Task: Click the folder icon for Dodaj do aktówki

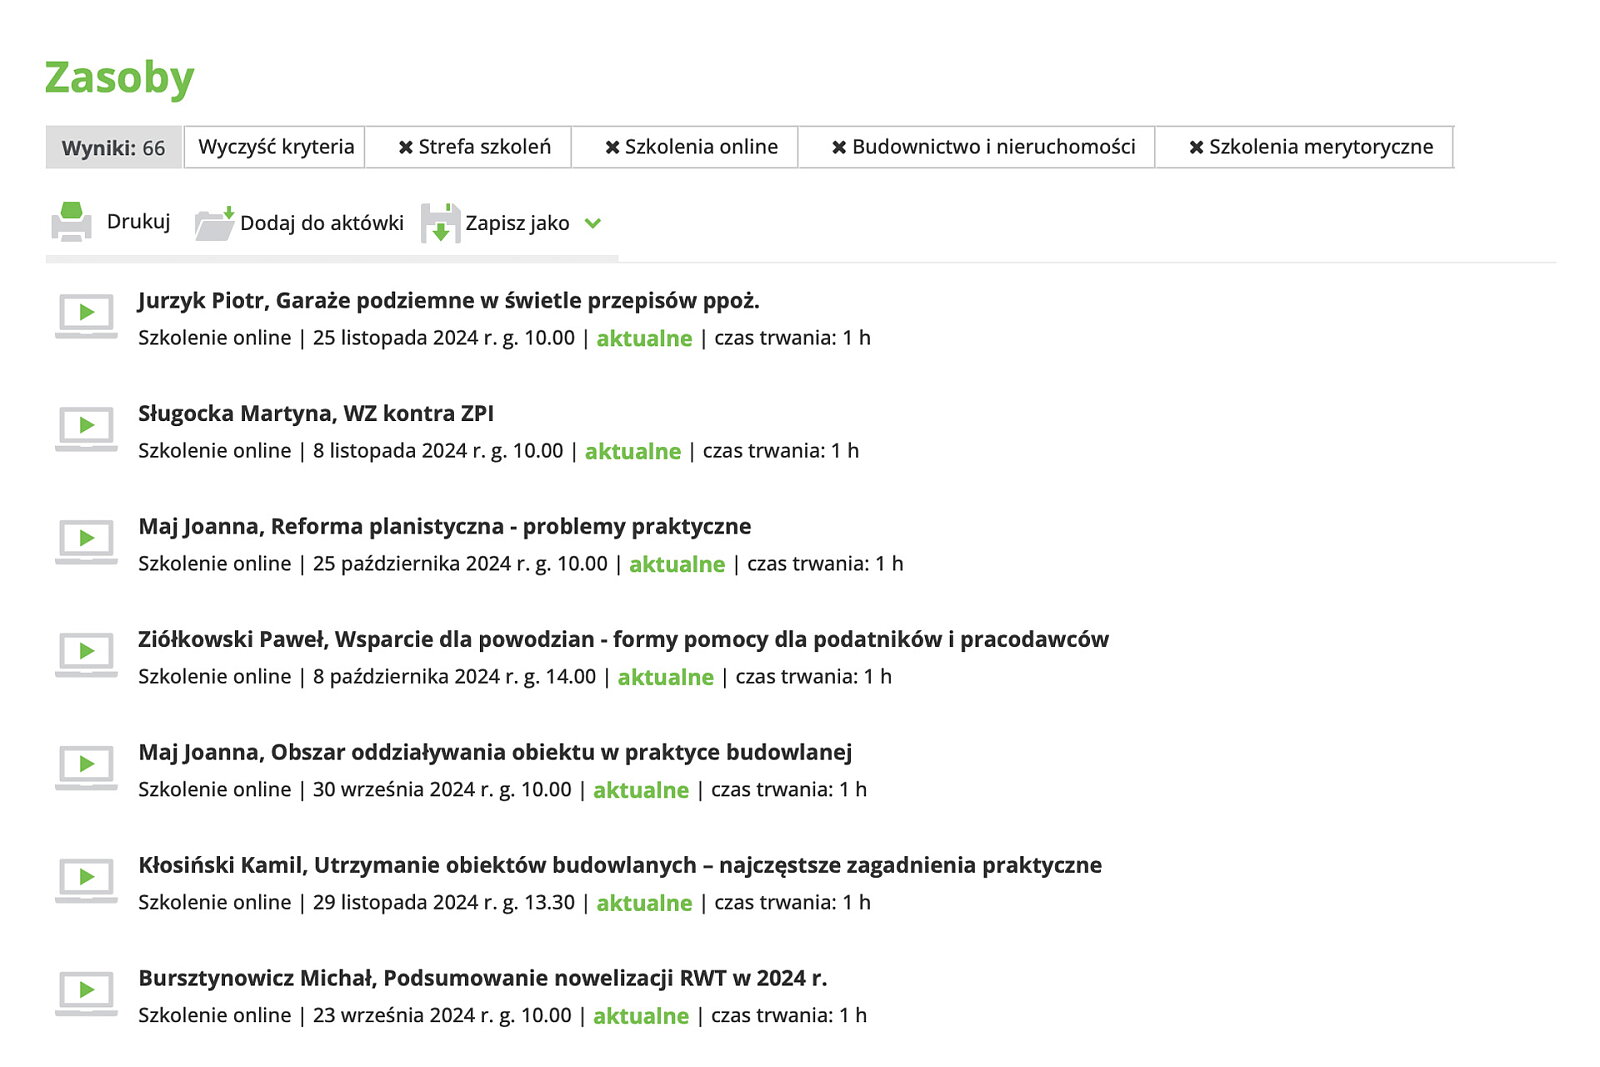Action: point(214,223)
